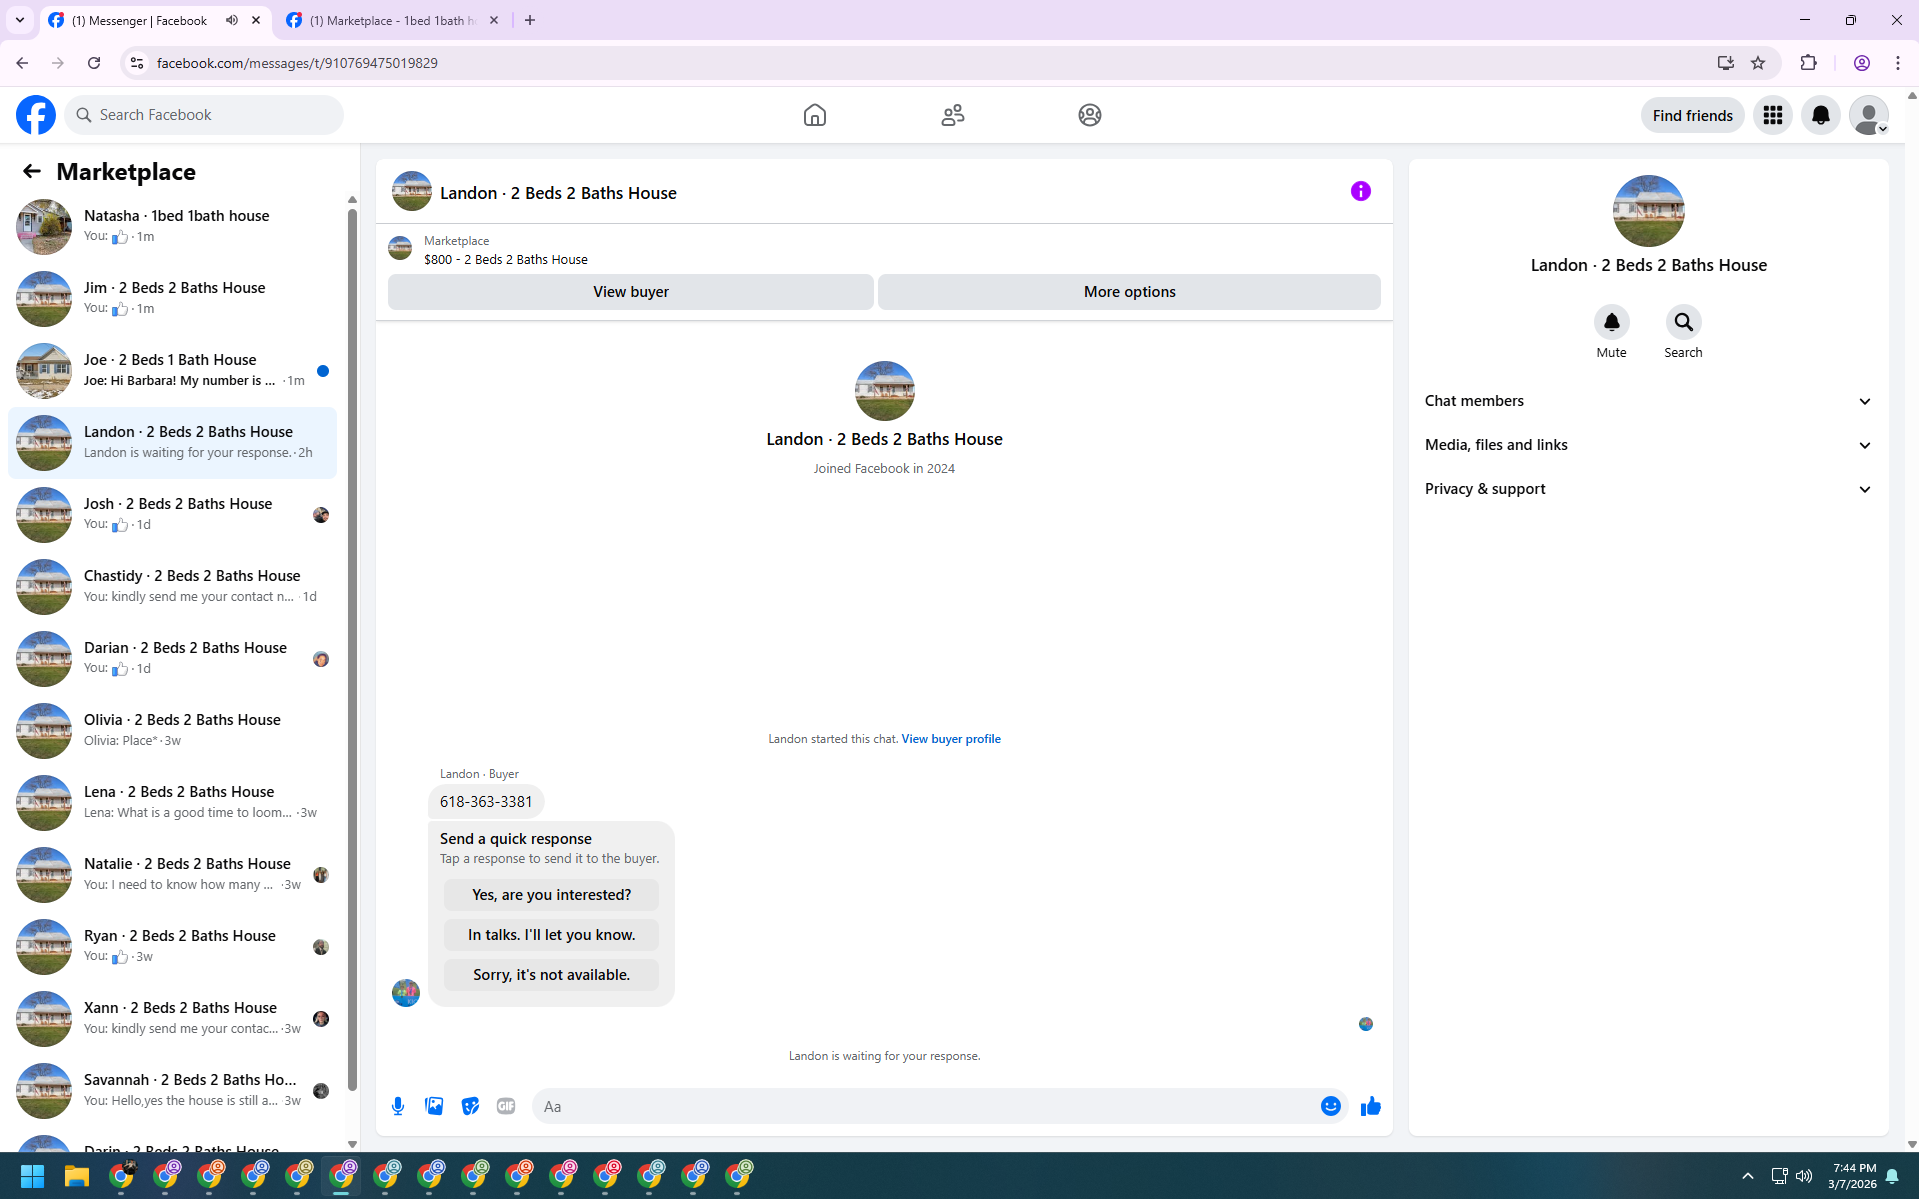1919x1199 pixels.
Task: Open the View buyer profile link
Action: (951, 739)
